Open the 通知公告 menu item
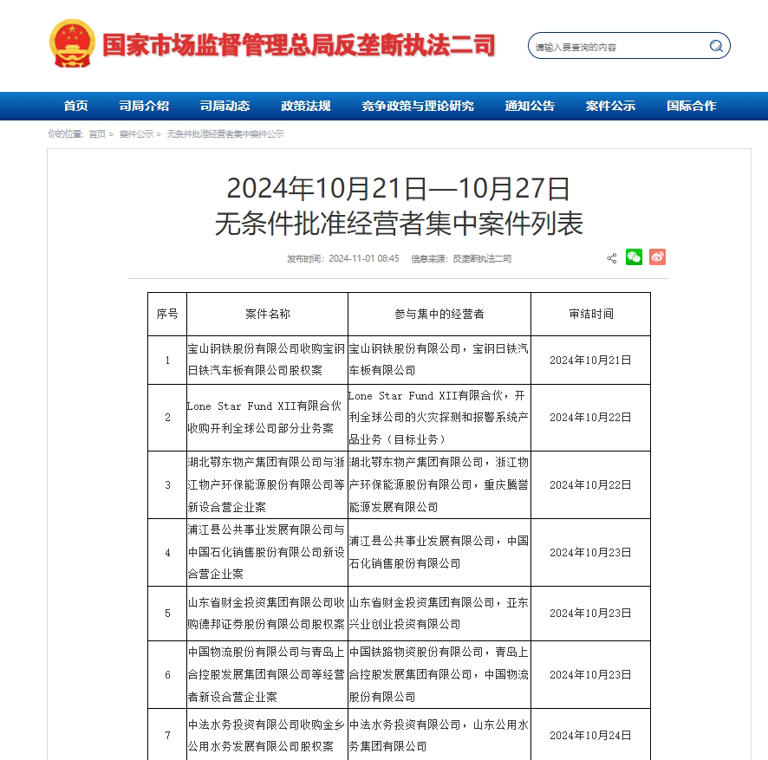This screenshot has height=760, width=768. click(530, 106)
